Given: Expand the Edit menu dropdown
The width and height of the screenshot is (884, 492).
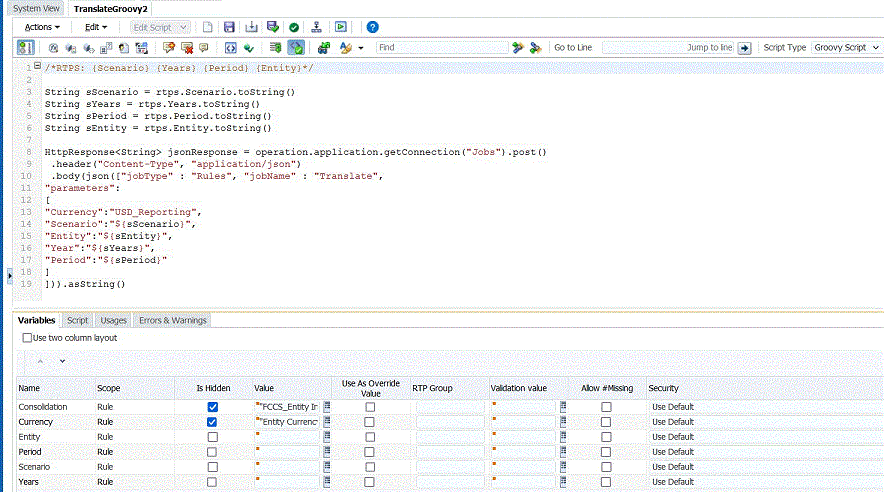Looking at the screenshot, I should pos(97,27).
